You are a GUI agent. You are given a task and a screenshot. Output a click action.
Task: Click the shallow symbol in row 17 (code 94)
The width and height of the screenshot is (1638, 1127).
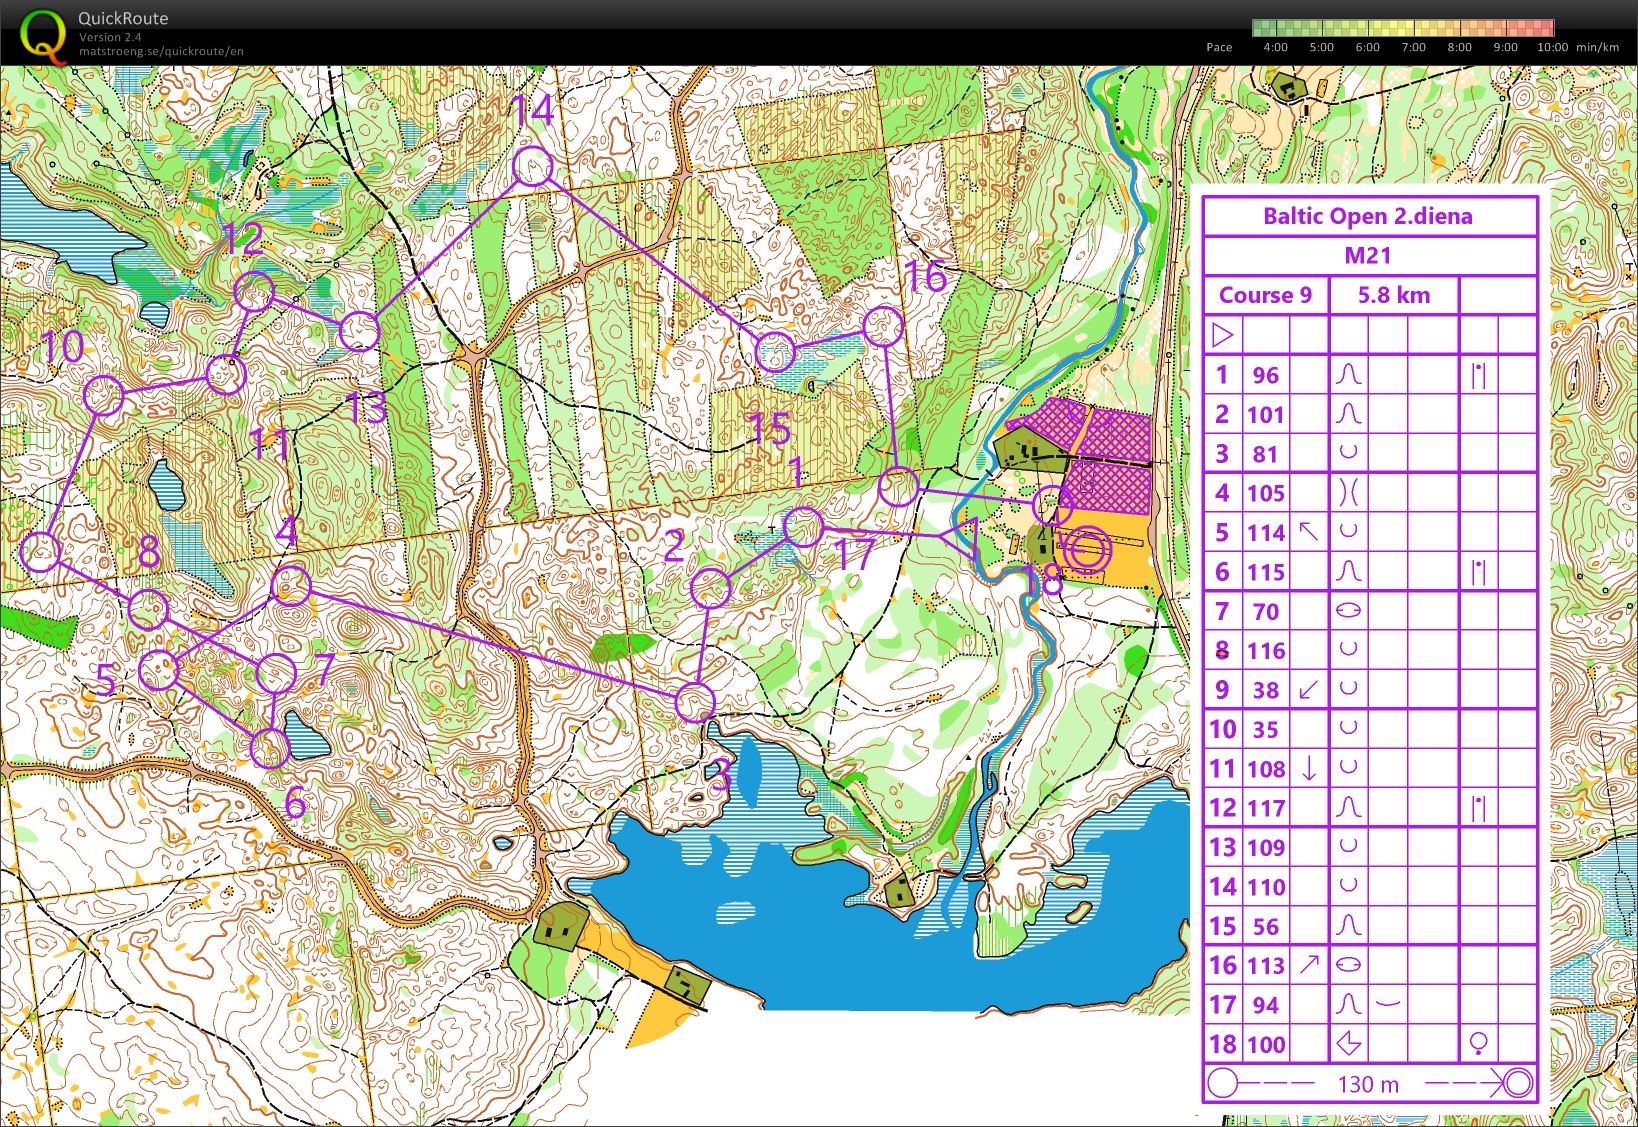pyautogui.click(x=1388, y=1002)
